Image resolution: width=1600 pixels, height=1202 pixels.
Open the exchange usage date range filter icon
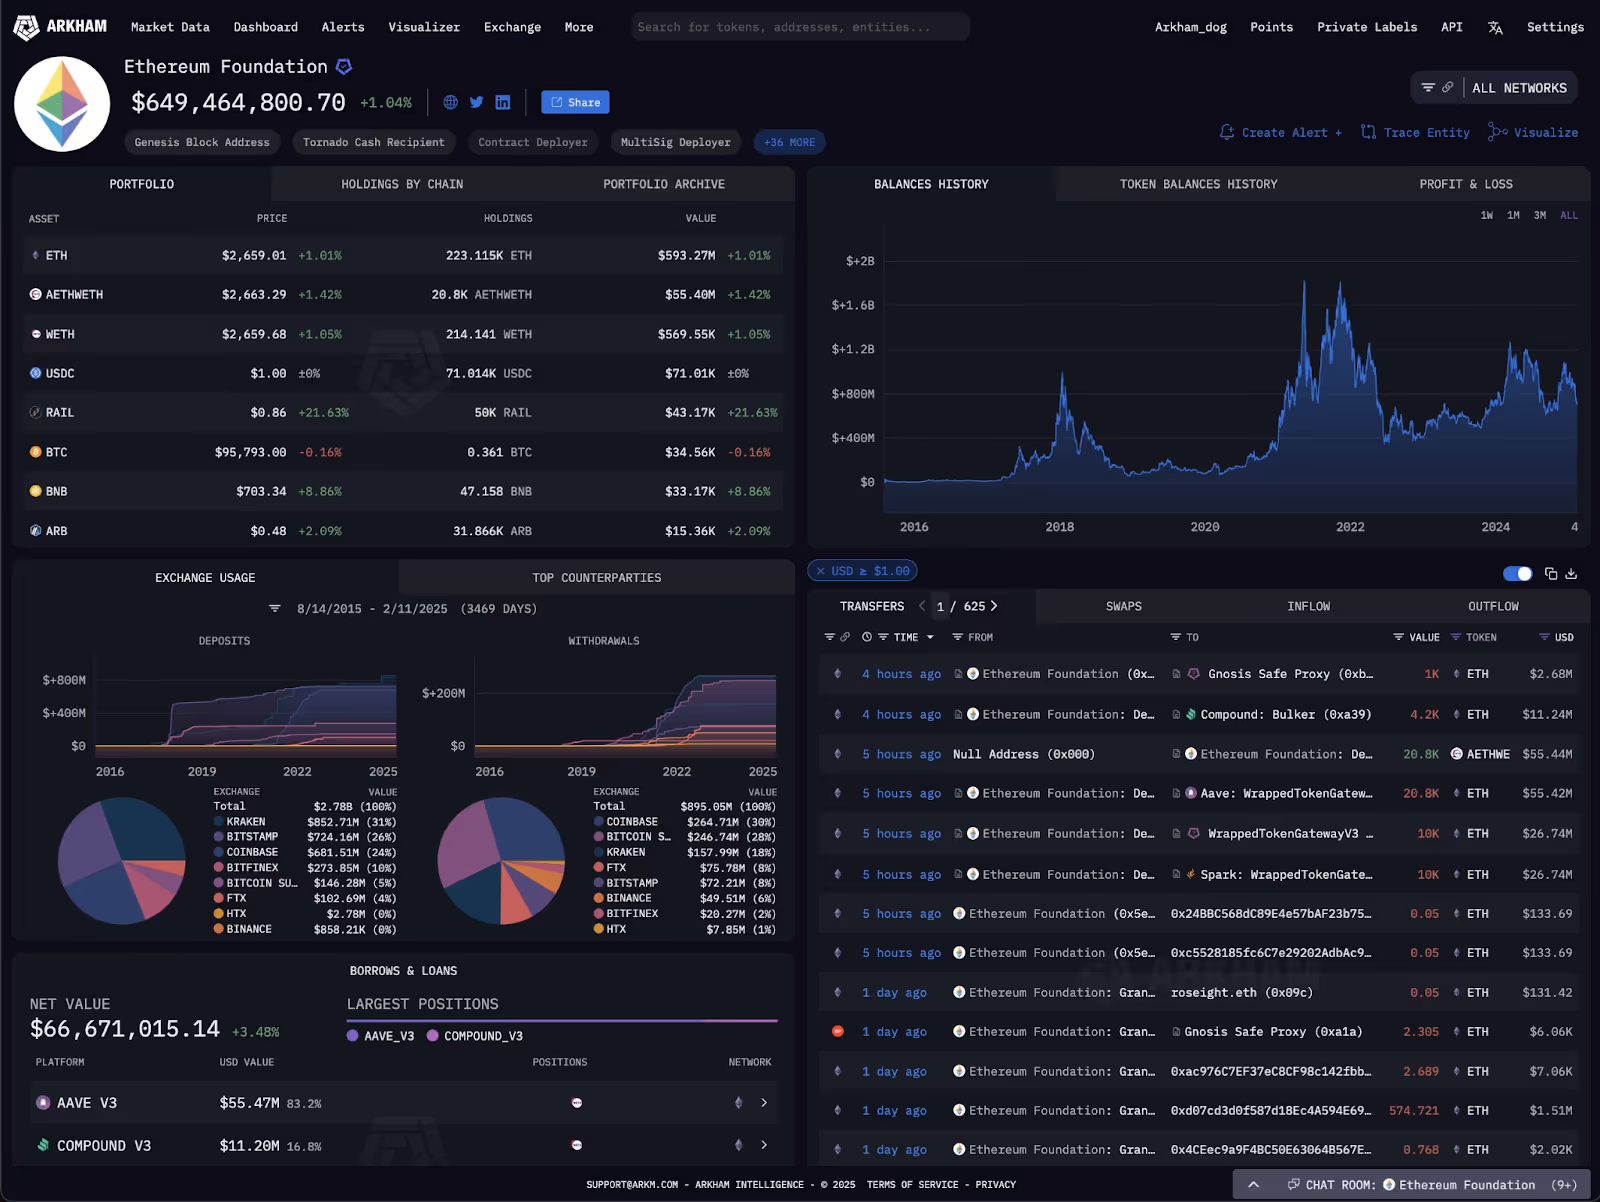click(275, 608)
